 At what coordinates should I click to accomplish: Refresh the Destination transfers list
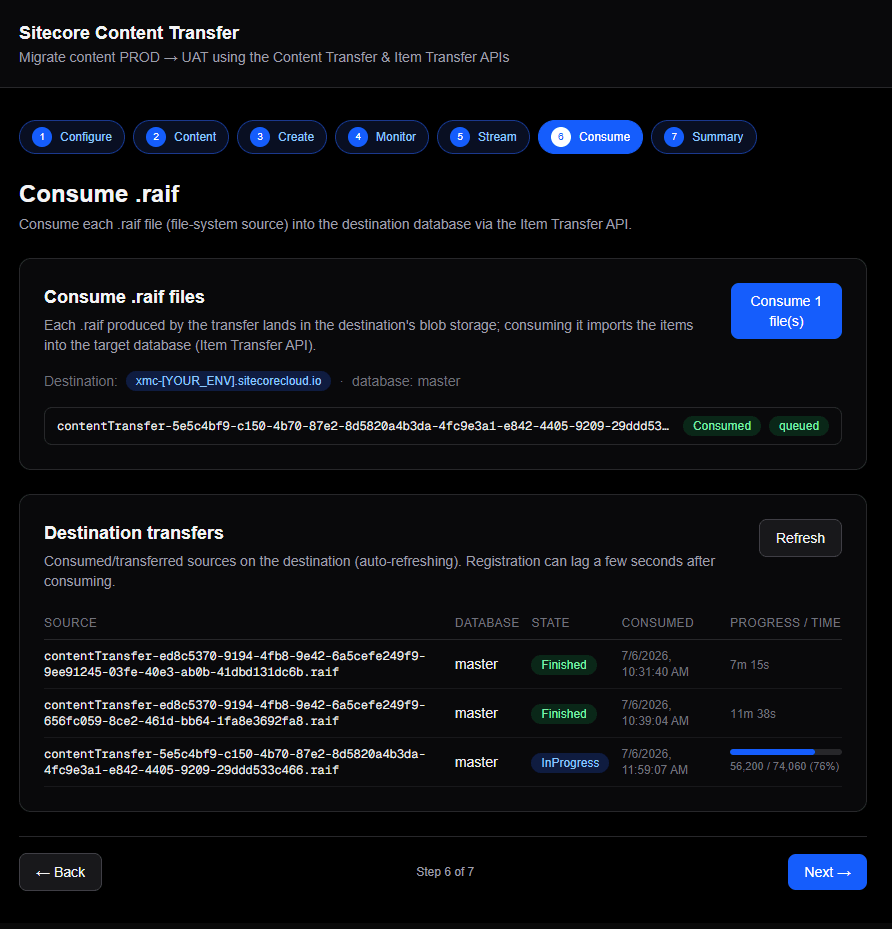(x=800, y=538)
